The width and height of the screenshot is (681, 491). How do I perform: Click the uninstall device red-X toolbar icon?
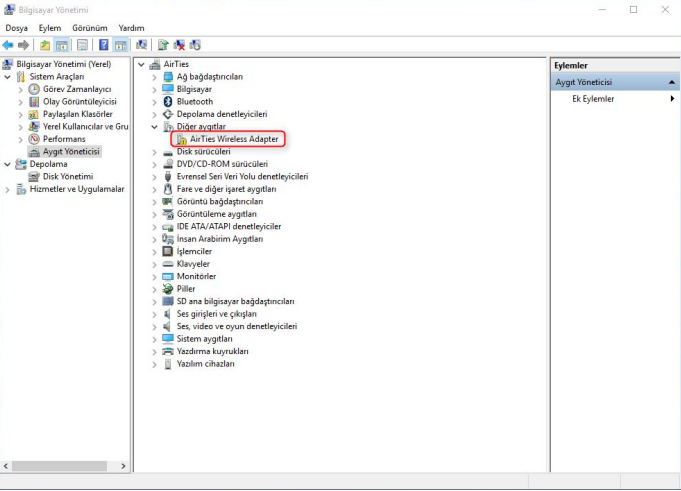(x=179, y=45)
